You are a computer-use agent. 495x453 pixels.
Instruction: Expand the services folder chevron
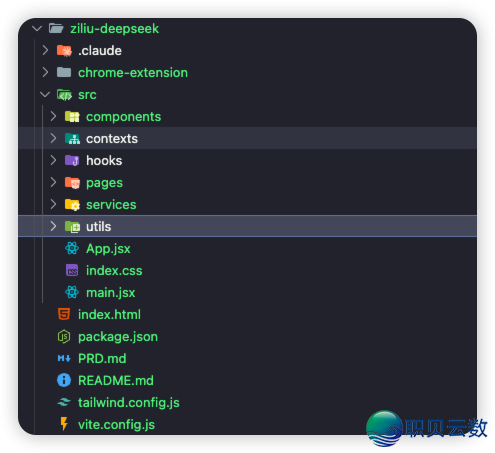click(x=53, y=205)
